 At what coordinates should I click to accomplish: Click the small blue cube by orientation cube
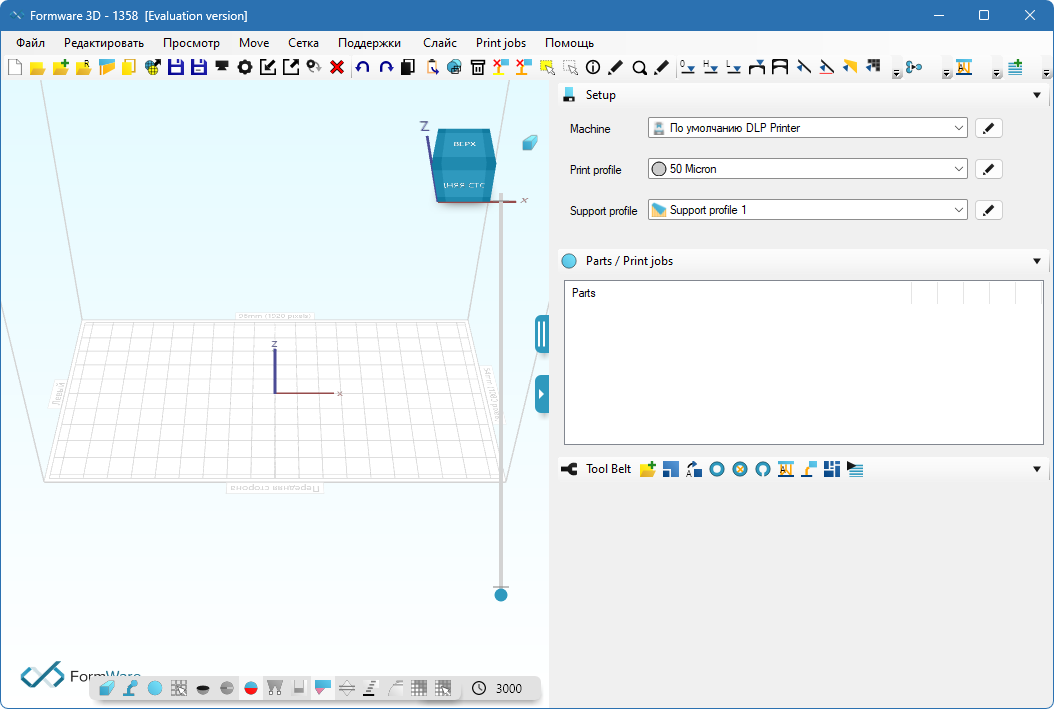(x=530, y=142)
